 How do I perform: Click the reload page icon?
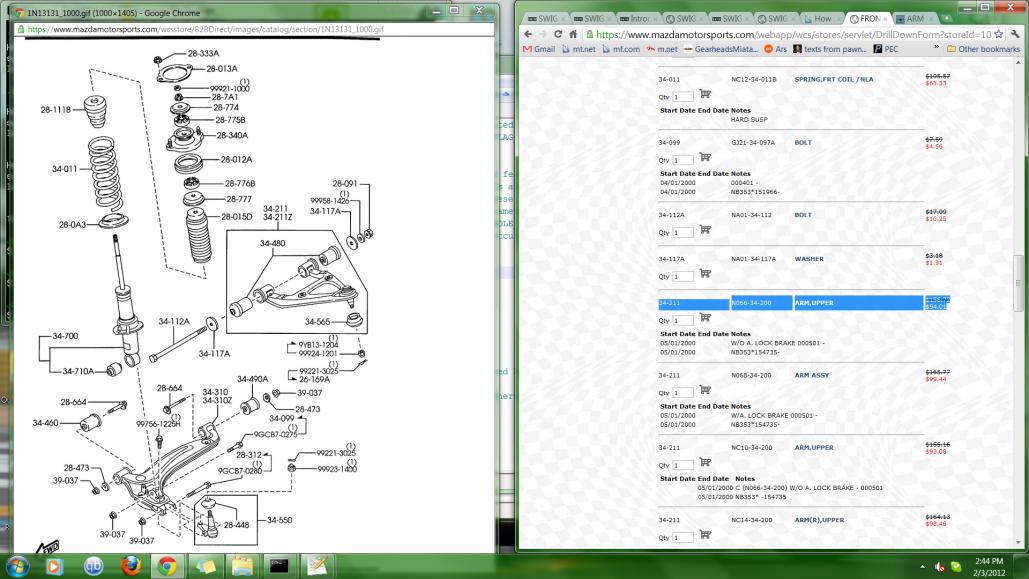(x=558, y=34)
